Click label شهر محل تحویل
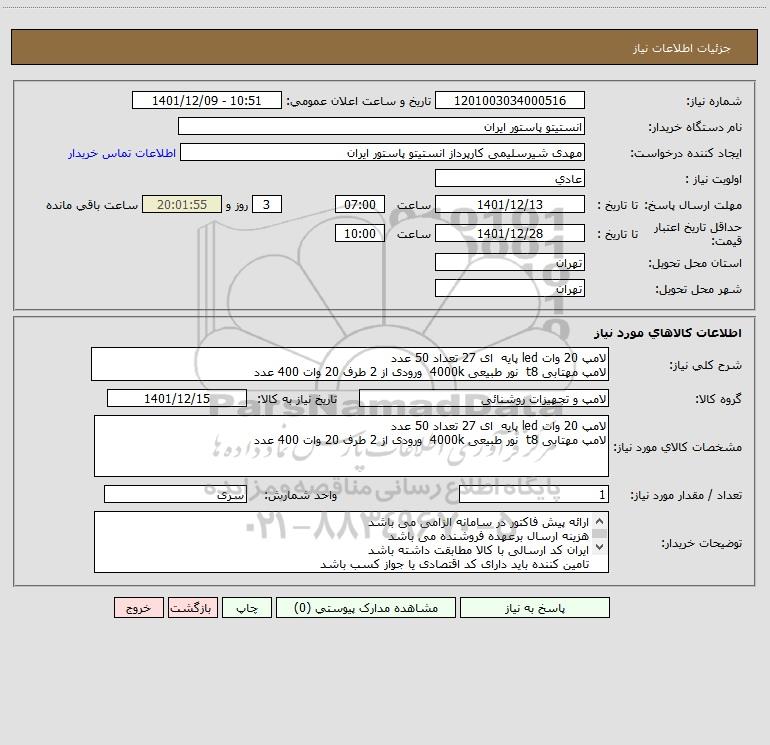This screenshot has height=745, width=770. (x=699, y=290)
